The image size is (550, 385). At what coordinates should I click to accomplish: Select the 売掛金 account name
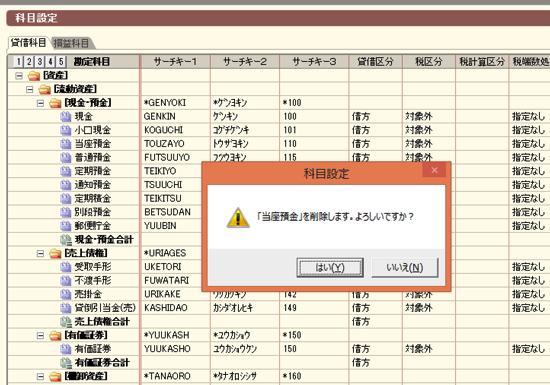coord(88,294)
